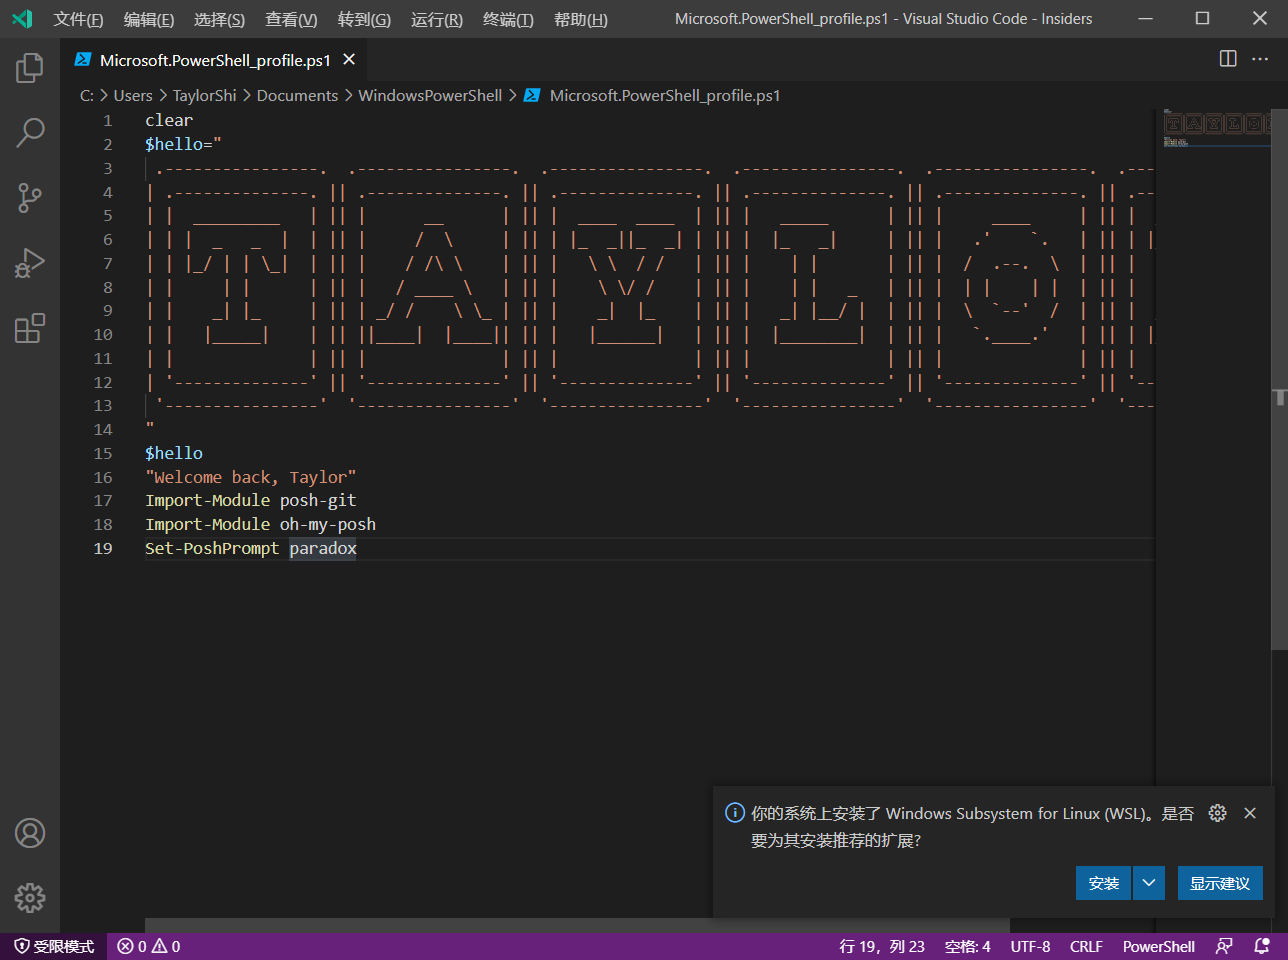Click line number 19 in the gutter
1288x960 pixels.
[103, 548]
